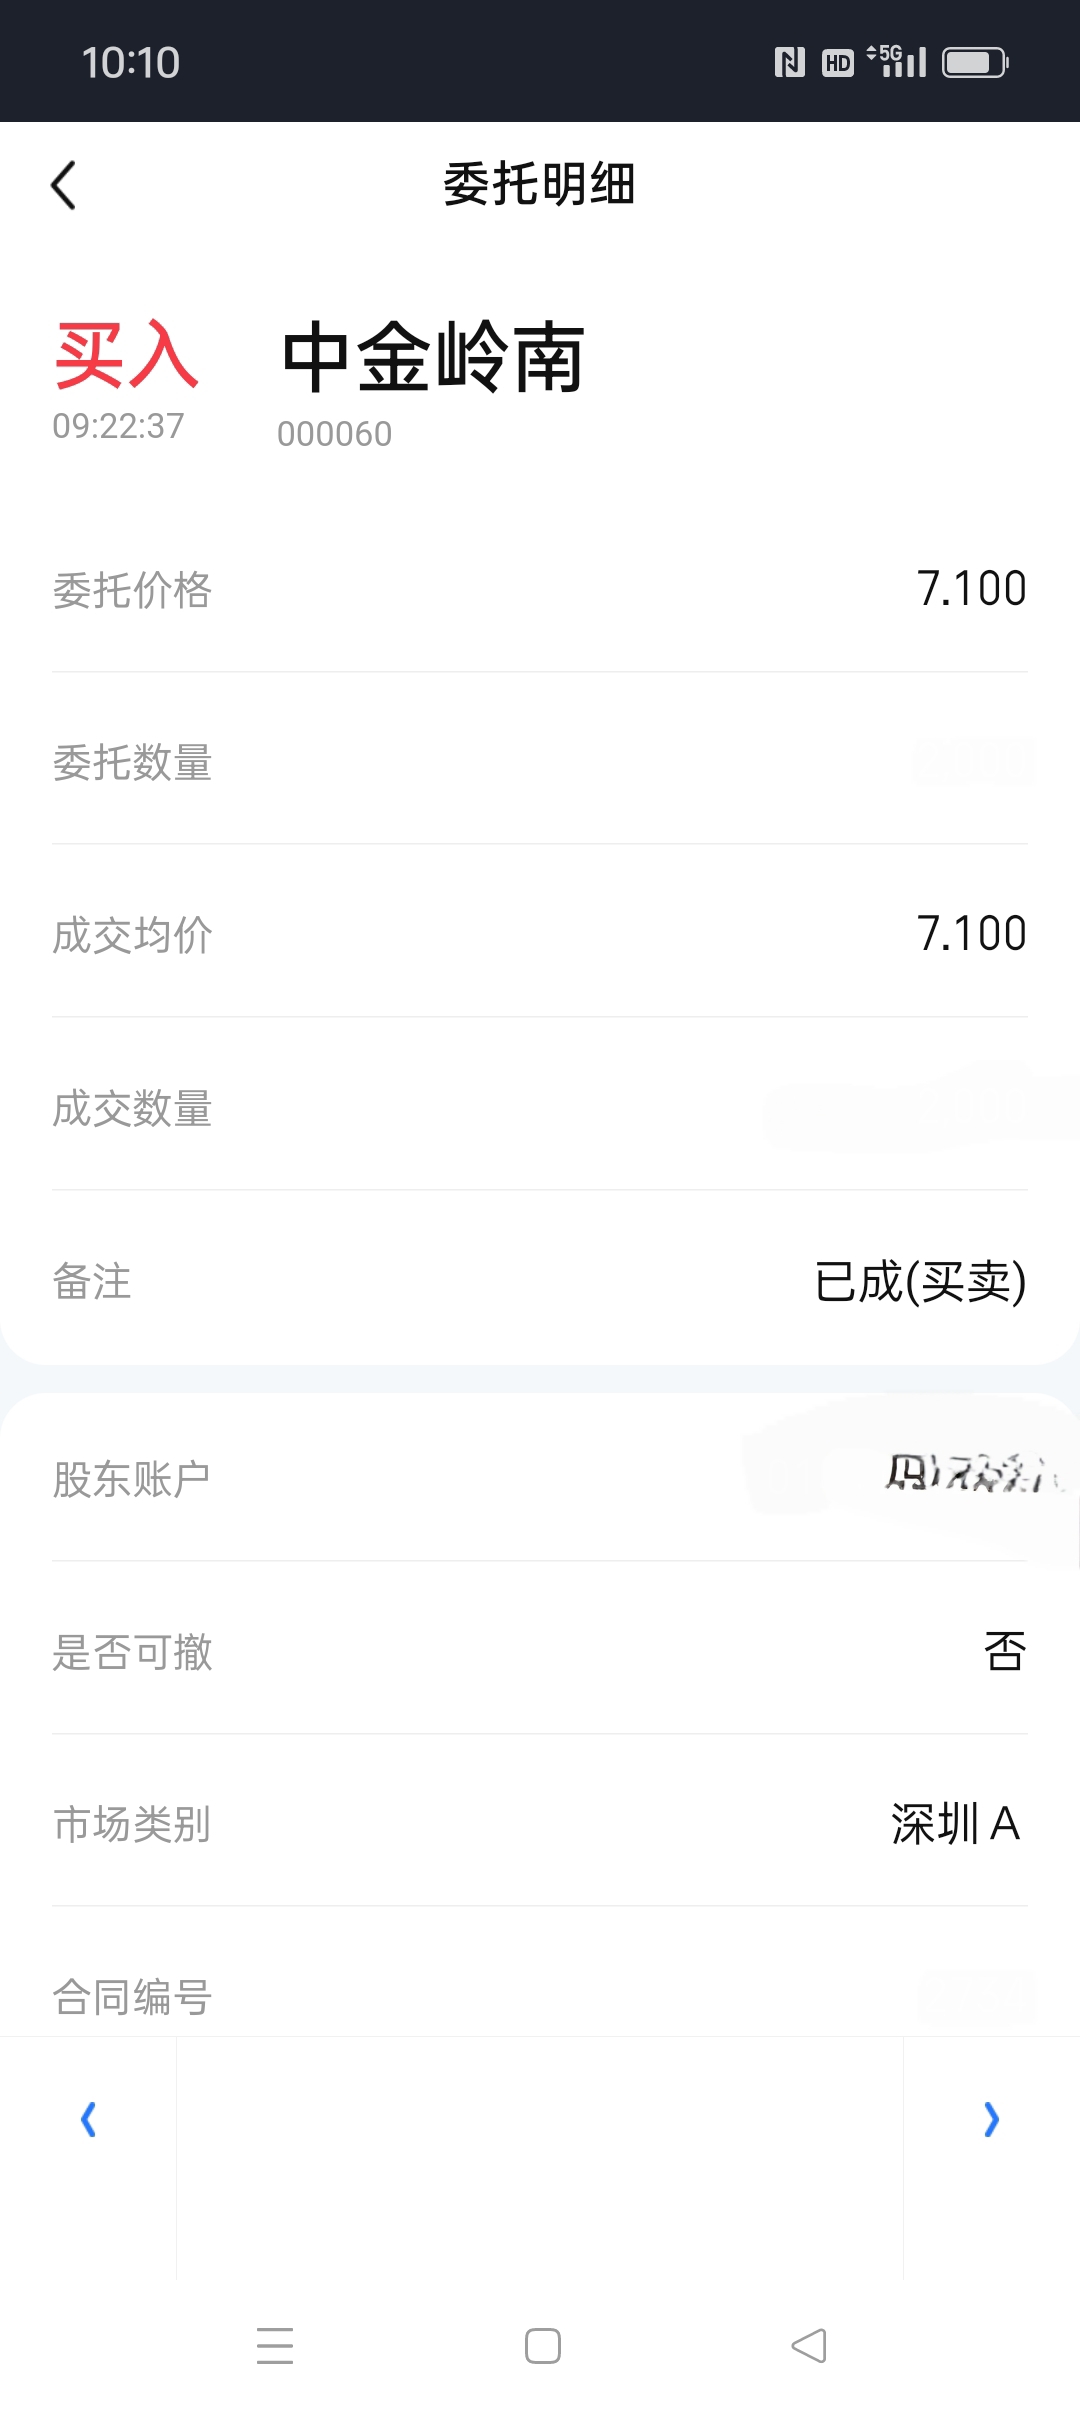Select the 委托价格 row value 7.100
1080x2412 pixels.
972,588
